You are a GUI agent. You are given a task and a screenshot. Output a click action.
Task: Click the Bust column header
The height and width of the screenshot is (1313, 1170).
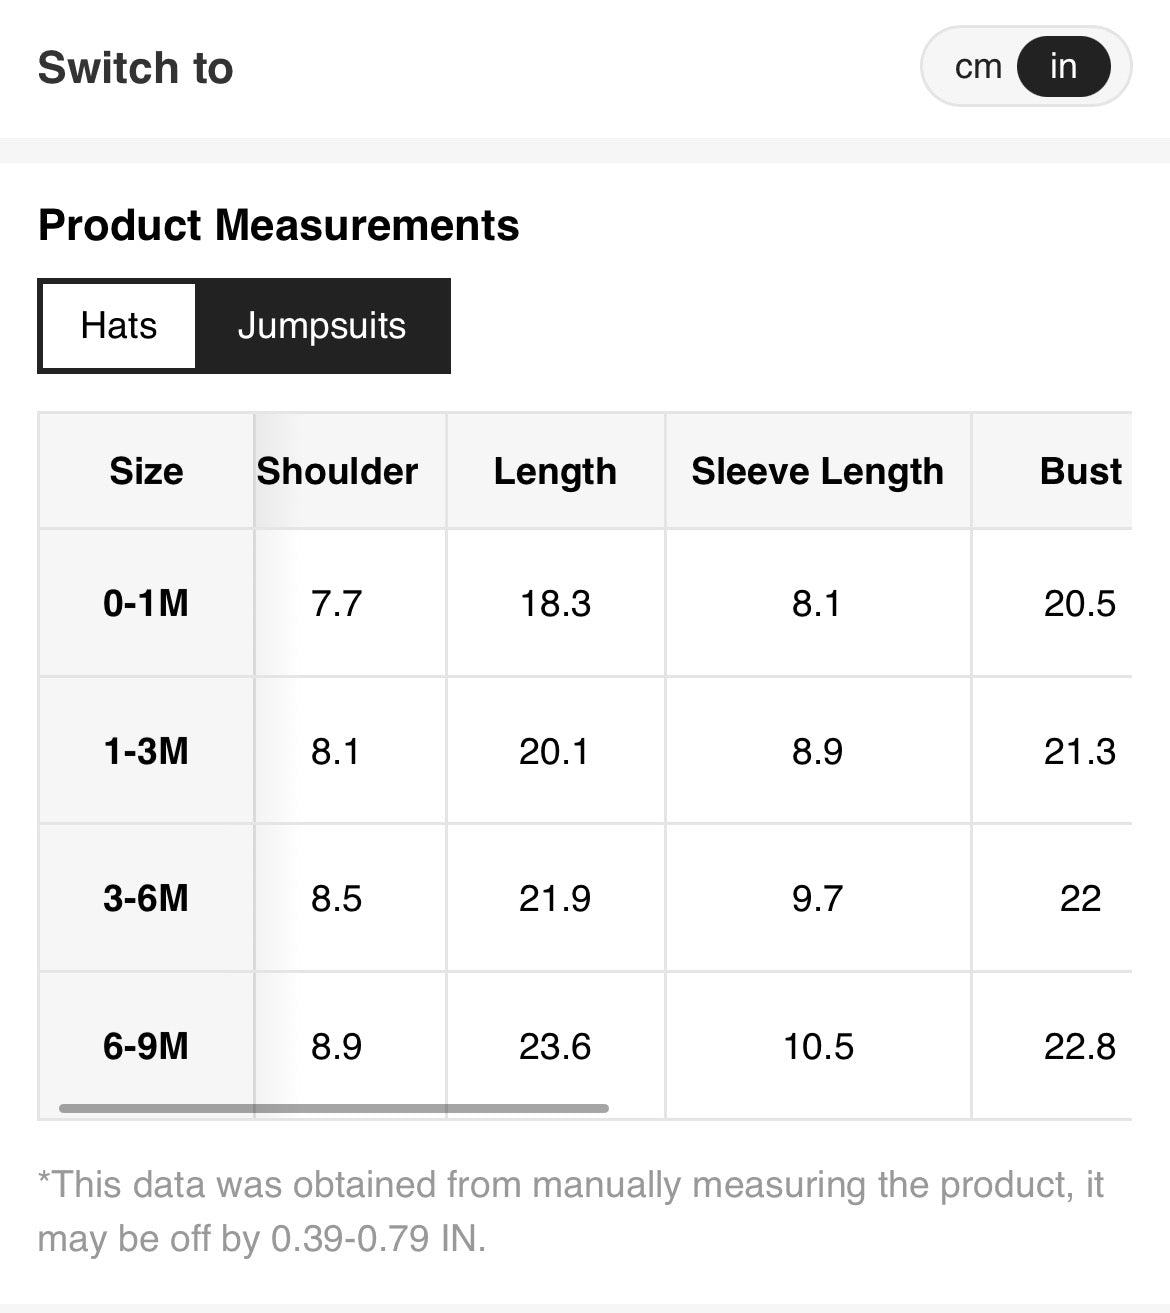coord(1080,471)
